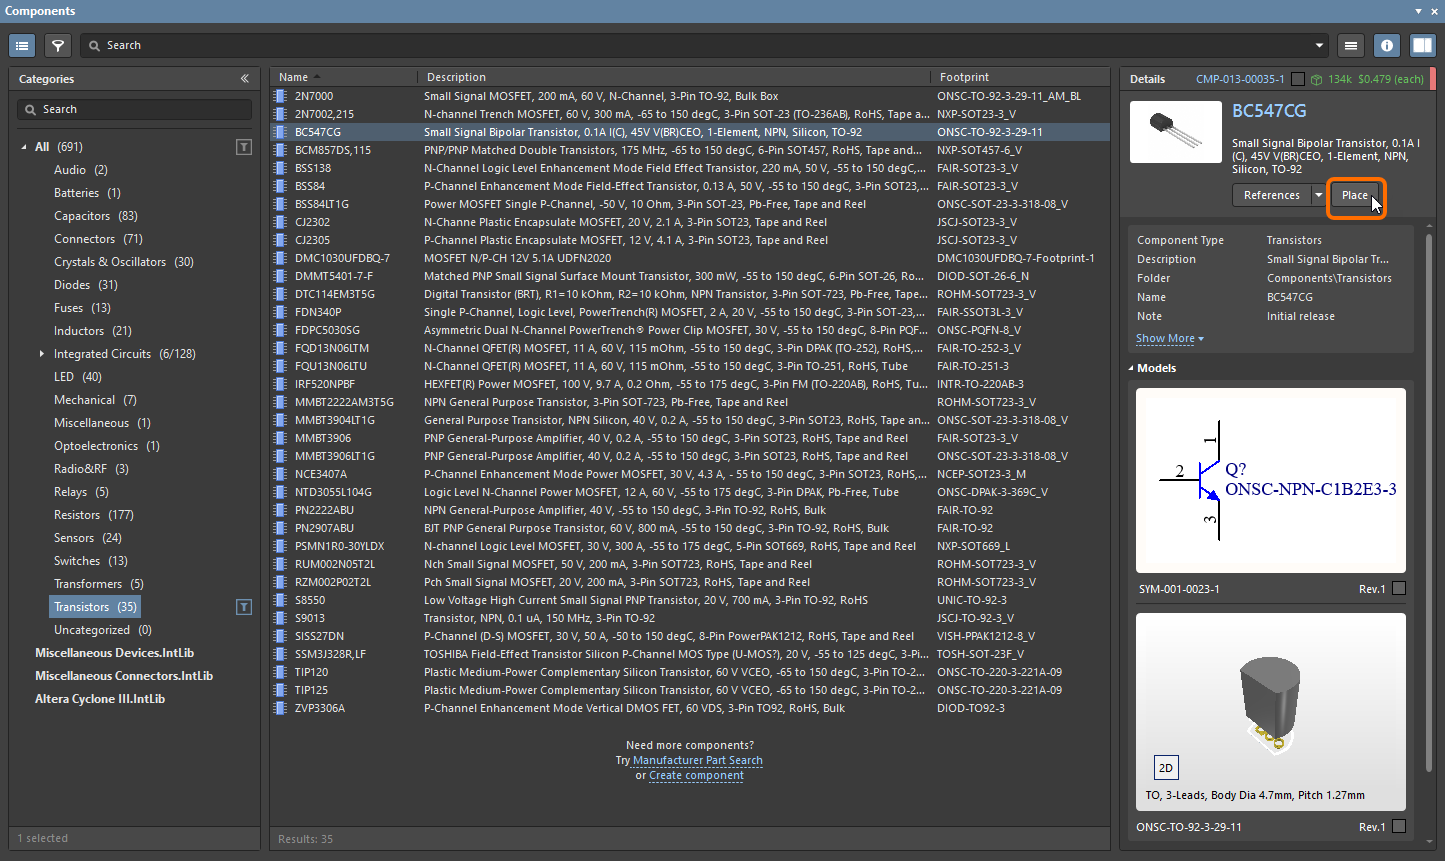Click the filter funnel icon in toolbar
1445x861 pixels.
click(x=58, y=45)
